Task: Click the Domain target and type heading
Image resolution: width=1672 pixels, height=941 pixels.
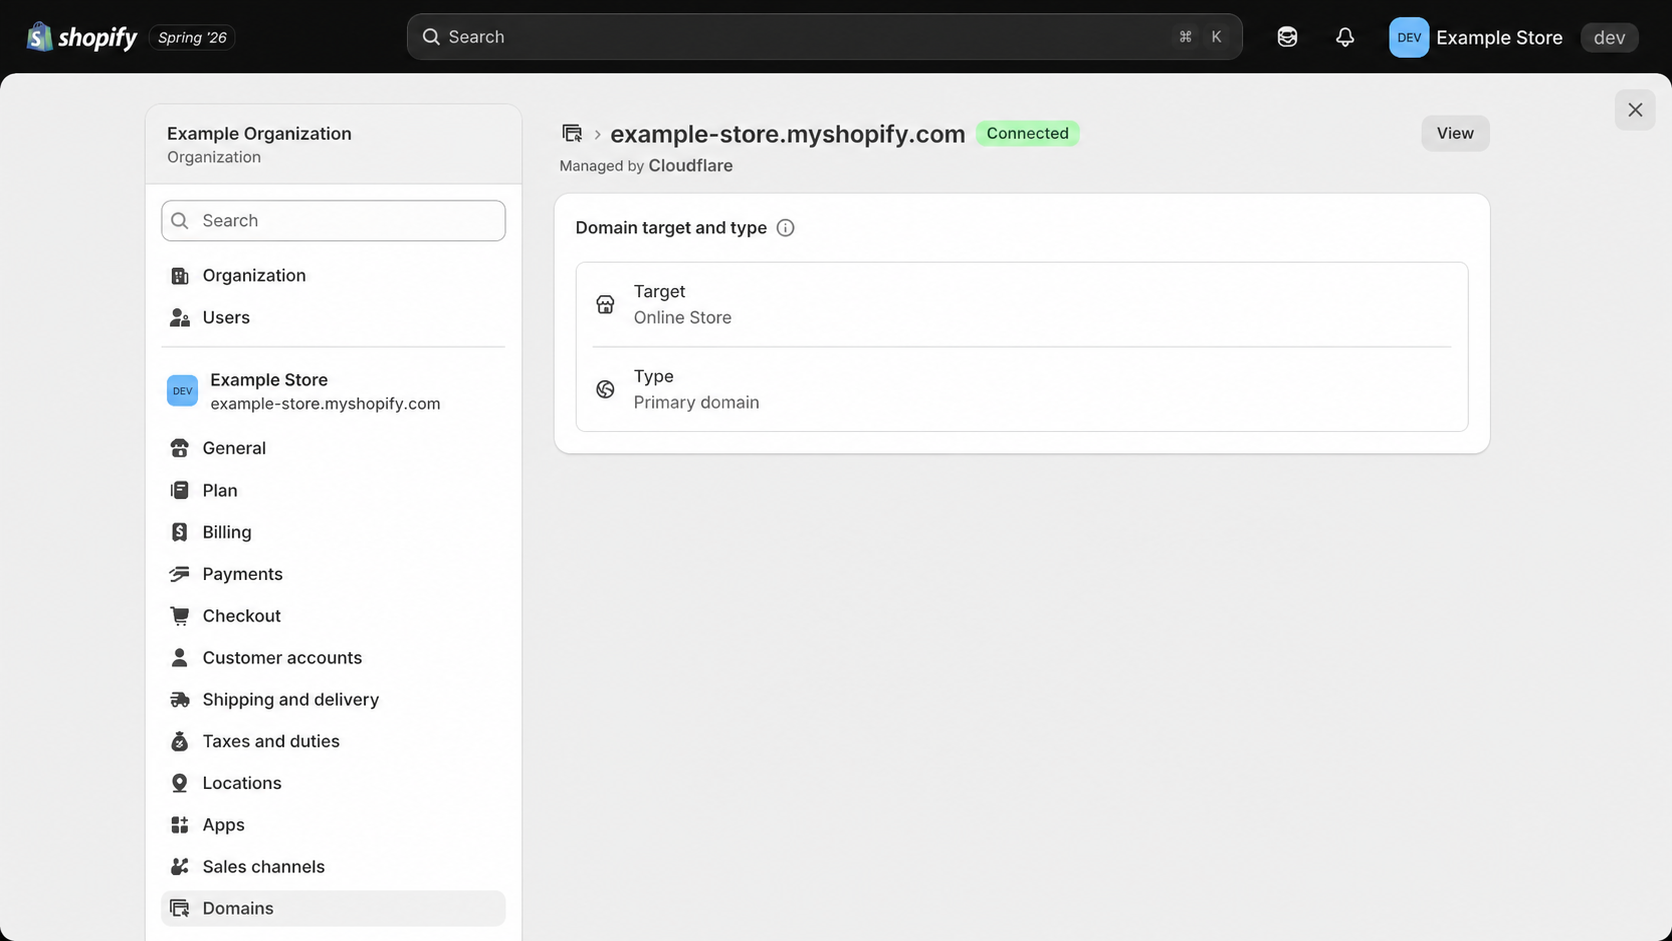Action: (x=671, y=228)
